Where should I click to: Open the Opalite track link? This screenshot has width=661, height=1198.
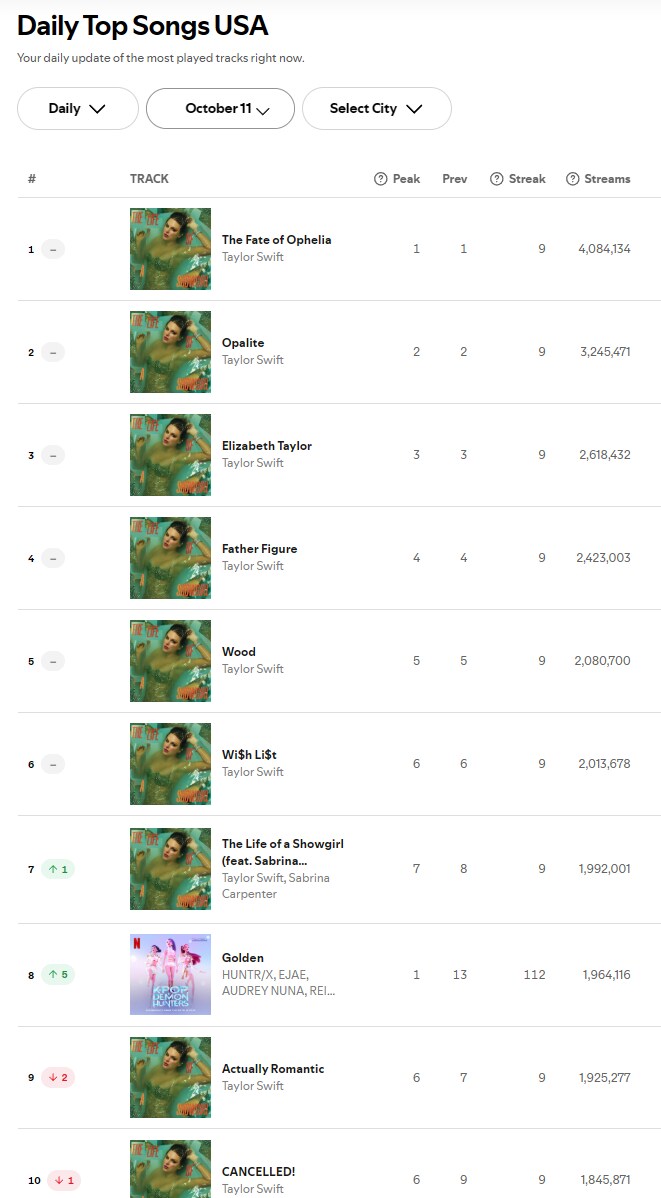(x=243, y=343)
